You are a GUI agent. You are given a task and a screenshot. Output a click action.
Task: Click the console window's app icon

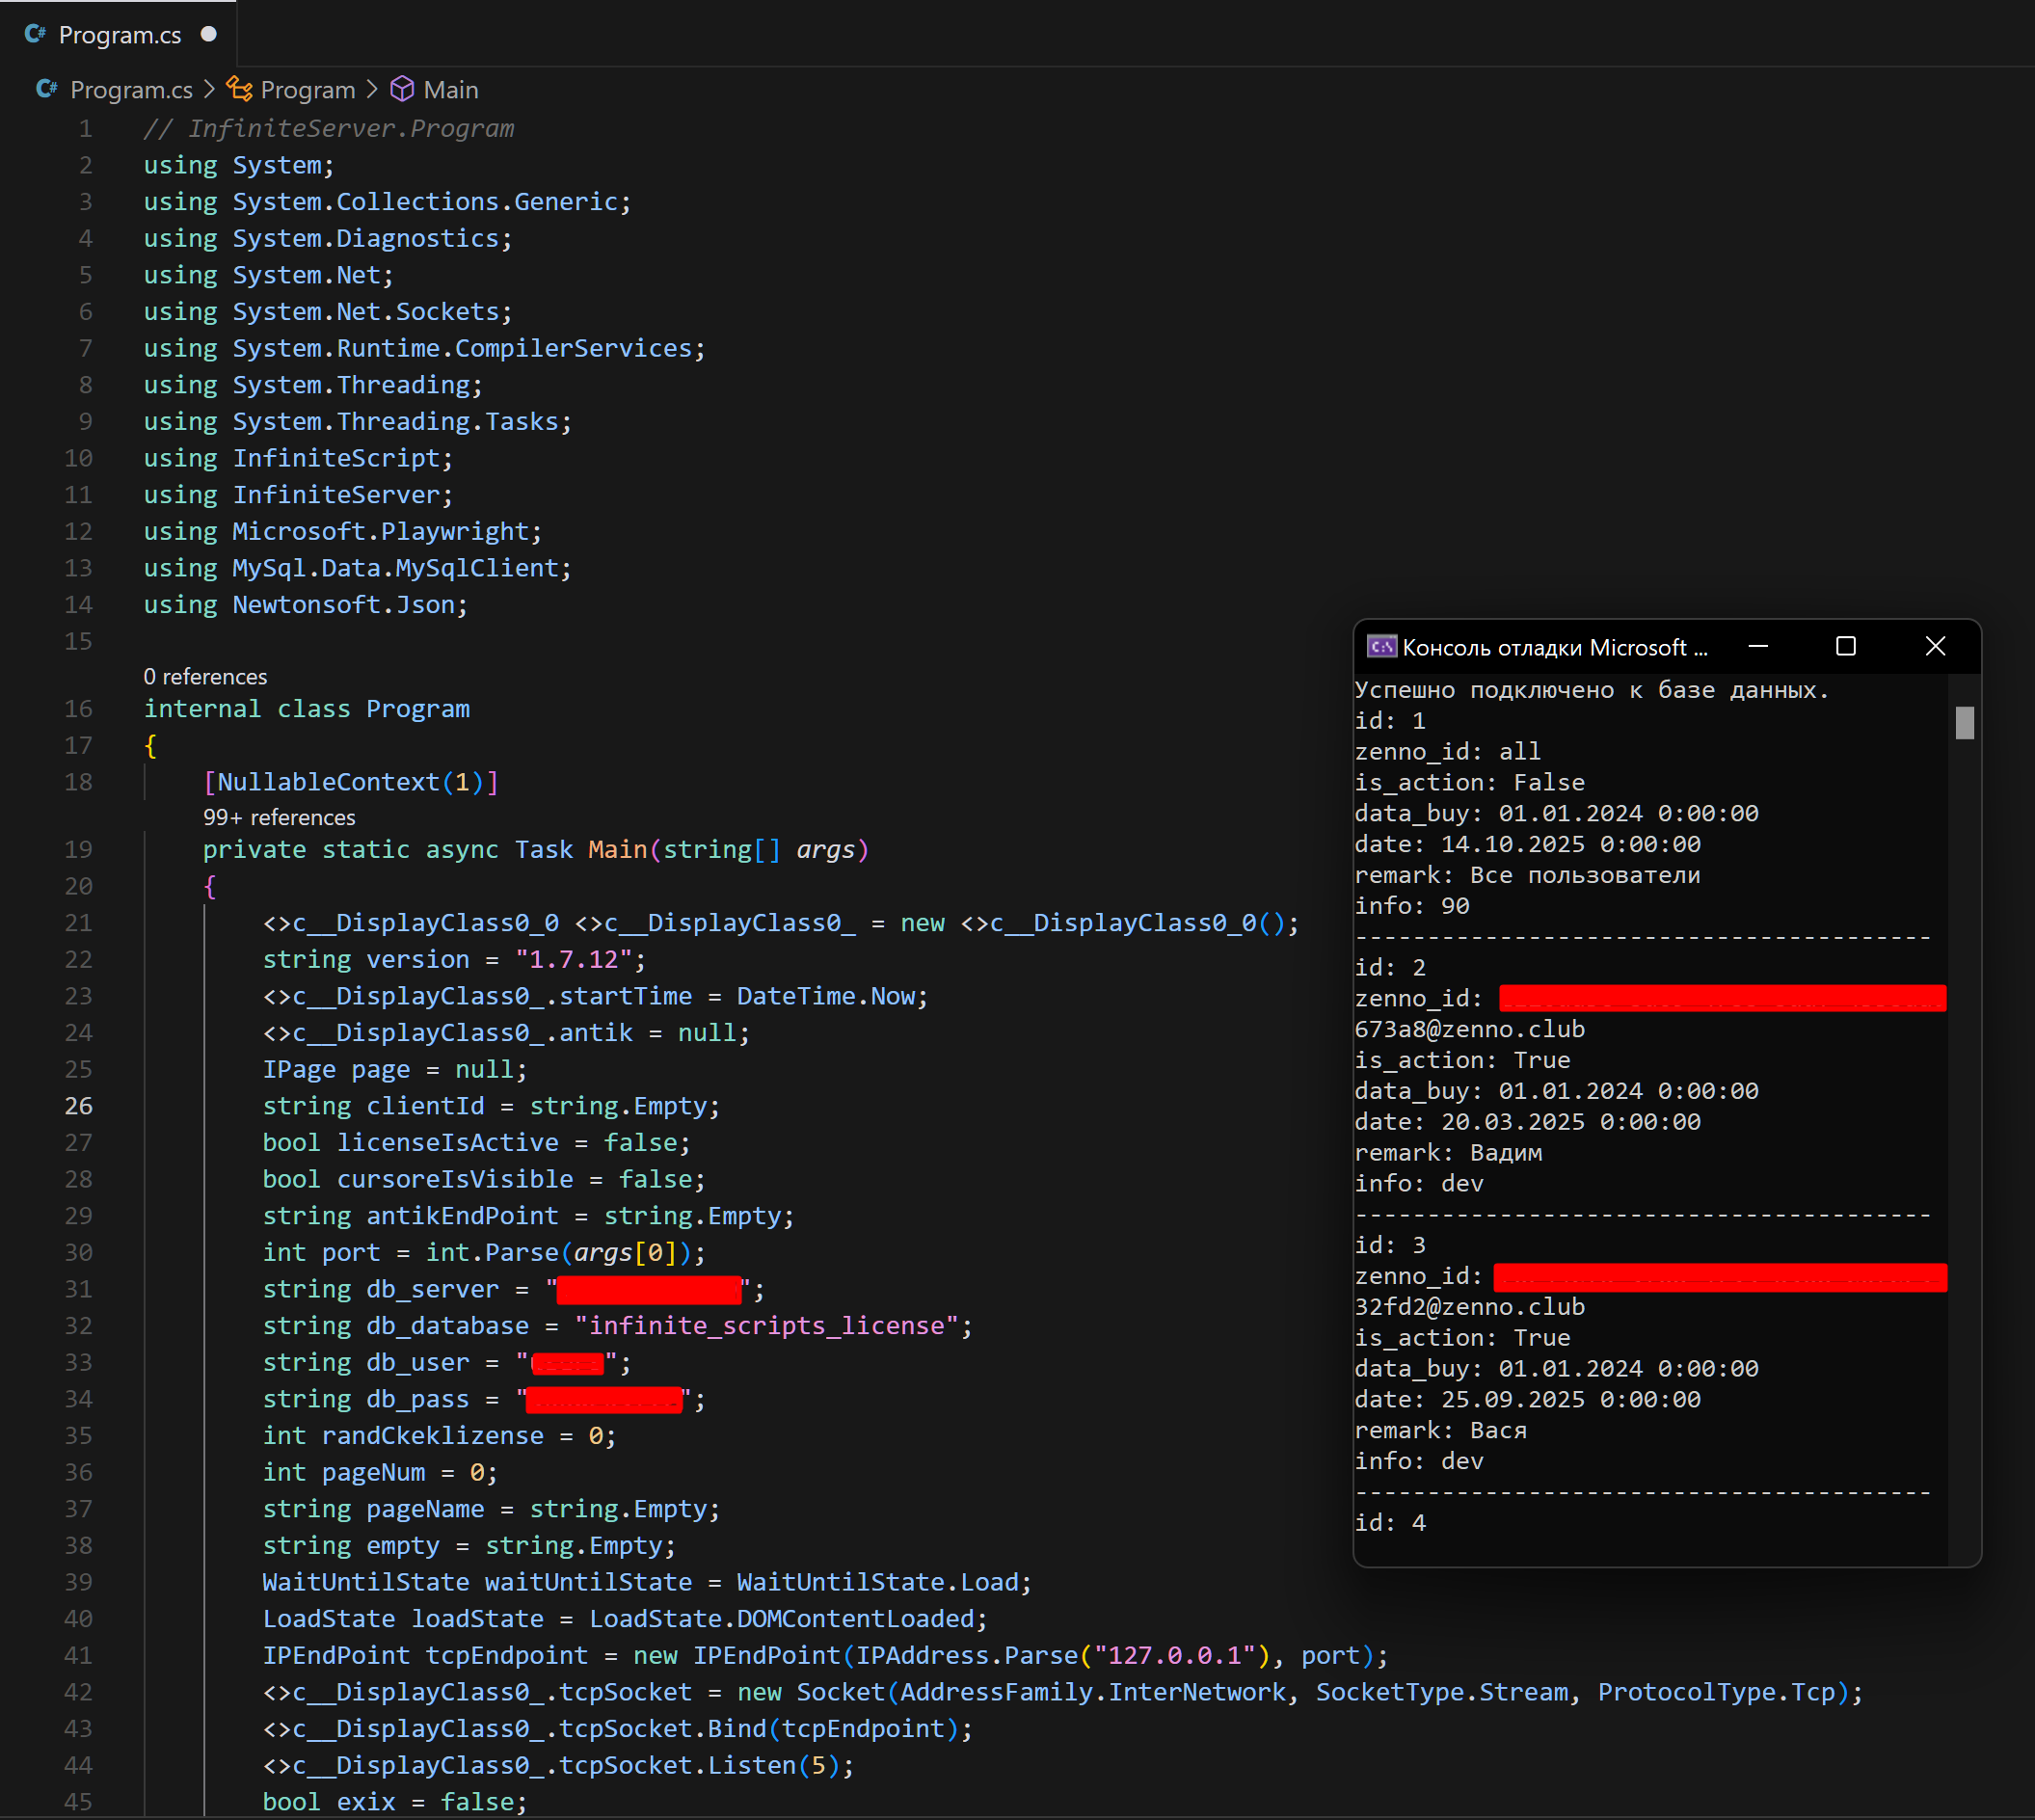pos(1381,647)
